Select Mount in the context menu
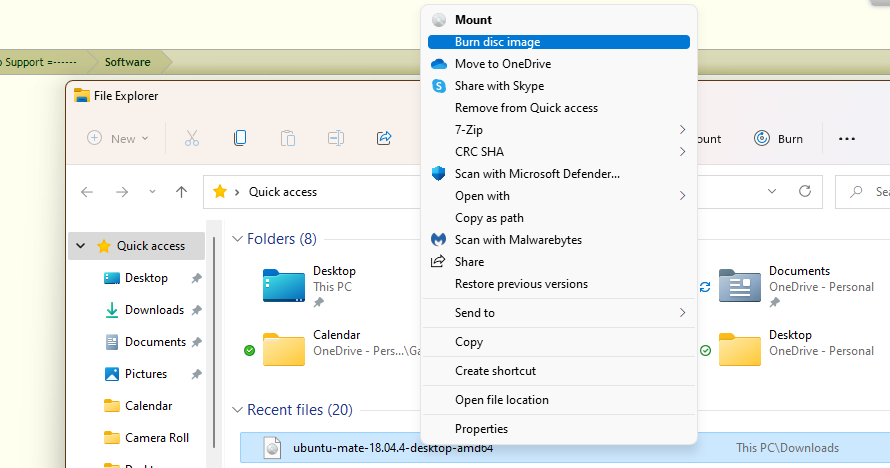The height and width of the screenshot is (468, 890). (559, 20)
